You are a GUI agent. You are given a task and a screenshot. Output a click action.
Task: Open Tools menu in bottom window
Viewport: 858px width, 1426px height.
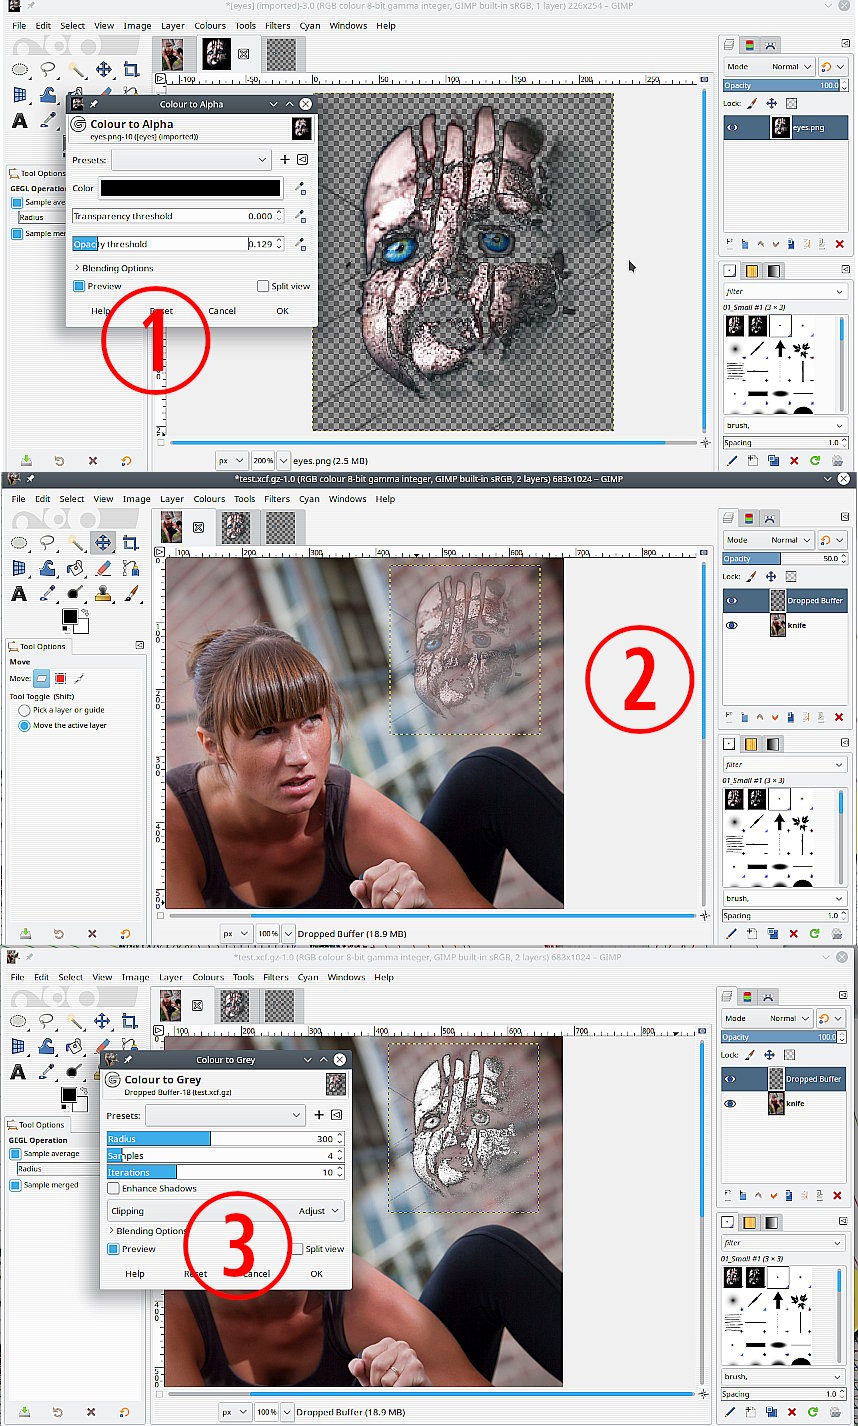point(243,977)
